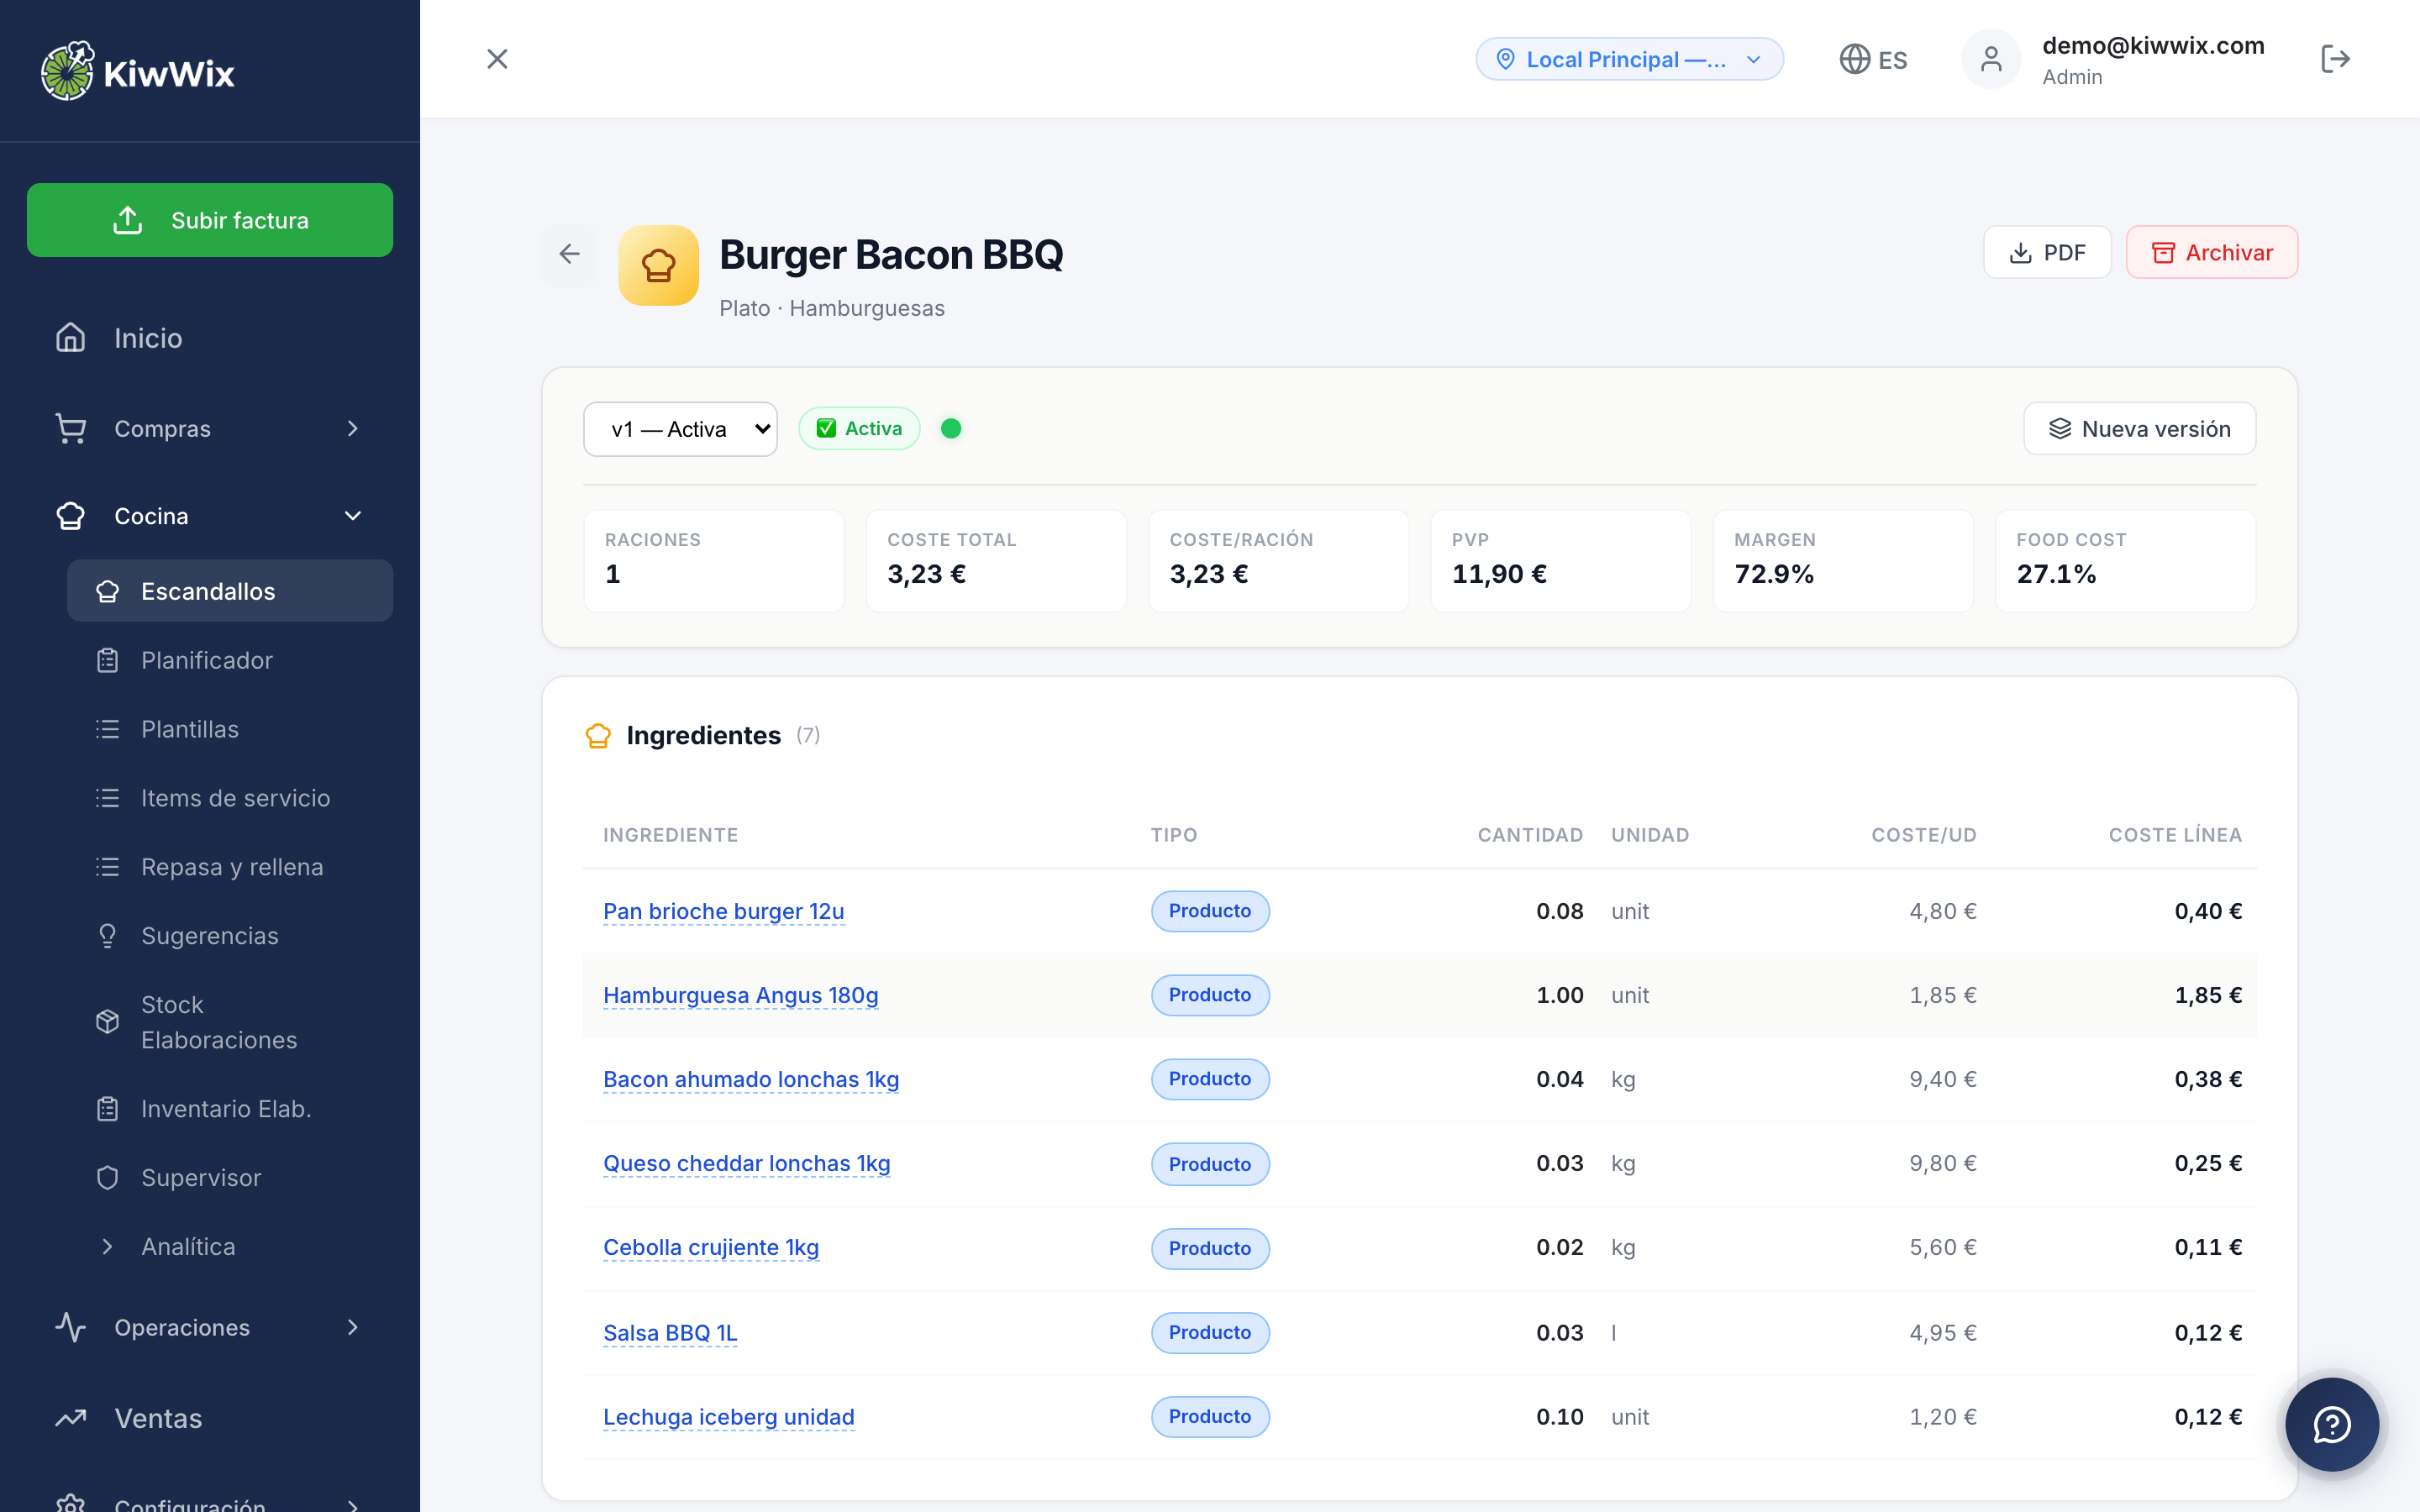
Task: Click the user avatar icon
Action: pos(1990,59)
